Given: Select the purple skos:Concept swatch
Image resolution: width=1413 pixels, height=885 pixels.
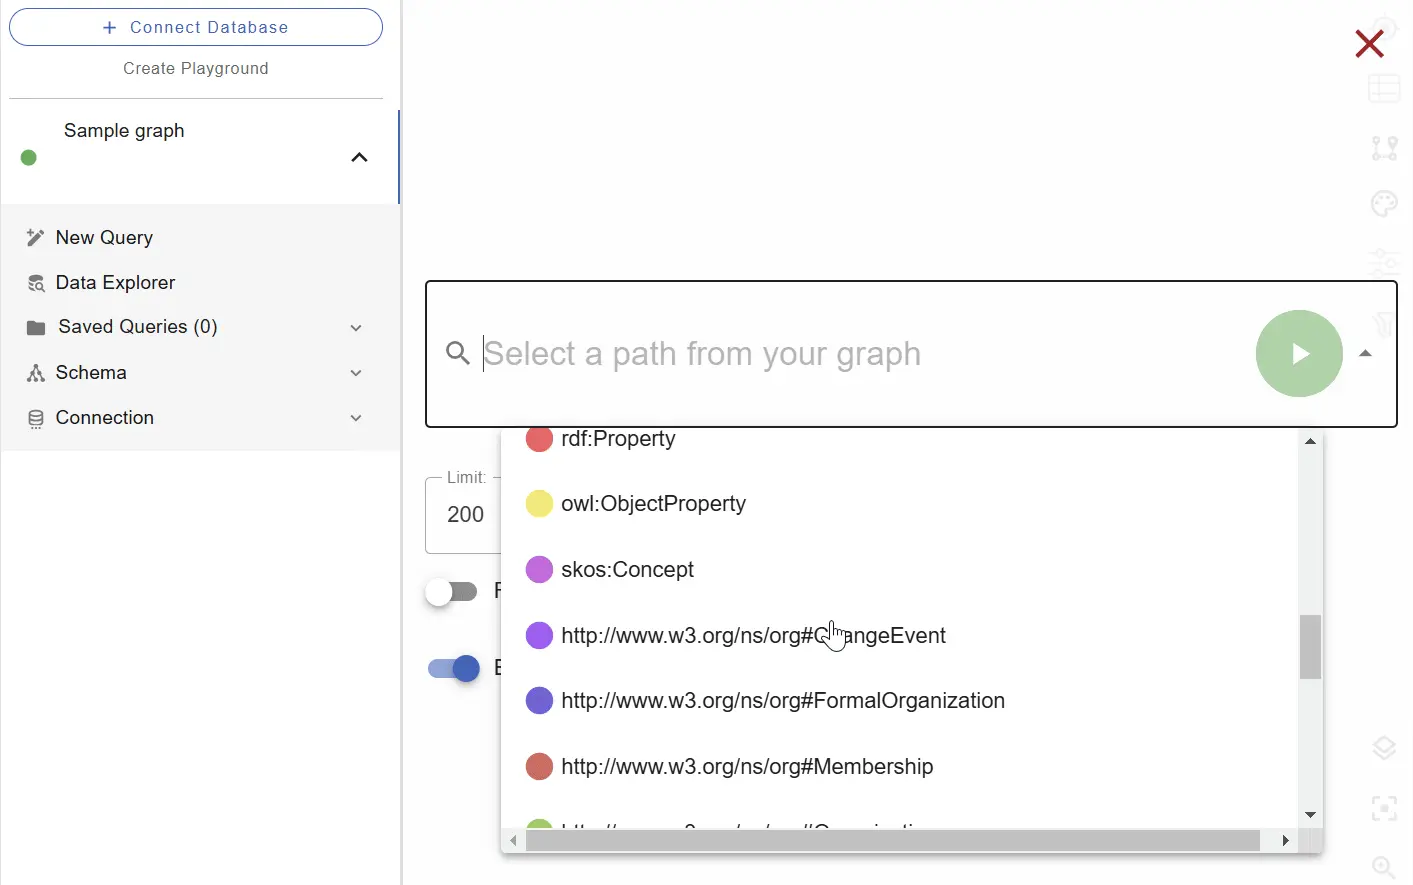Looking at the screenshot, I should 540,569.
